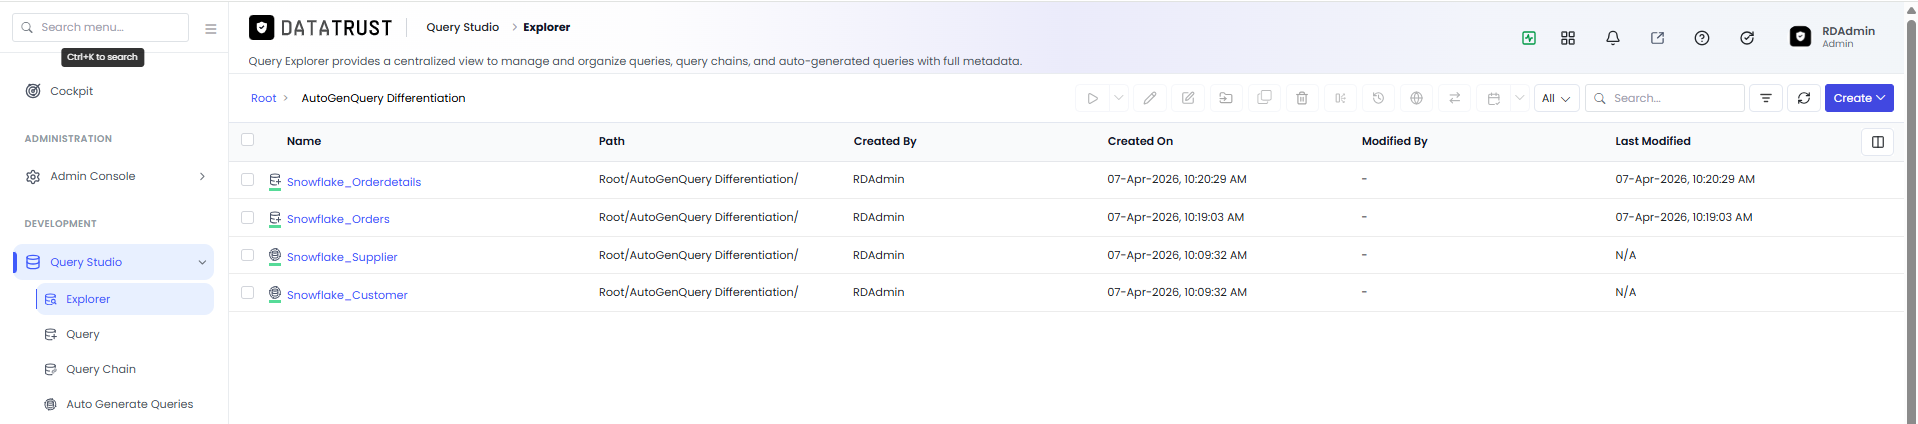The width and height of the screenshot is (1918, 424).
Task: Click the copy/duplicate toolbar icon
Action: click(1264, 98)
